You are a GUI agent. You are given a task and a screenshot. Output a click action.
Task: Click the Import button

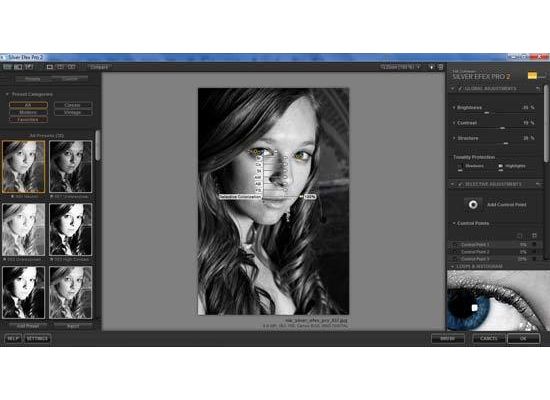[73, 326]
